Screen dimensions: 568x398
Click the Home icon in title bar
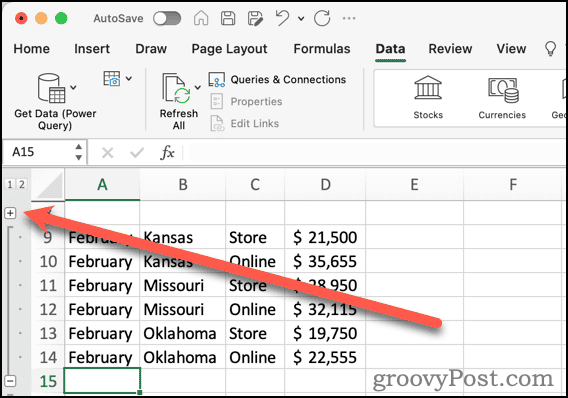pyautogui.click(x=201, y=18)
